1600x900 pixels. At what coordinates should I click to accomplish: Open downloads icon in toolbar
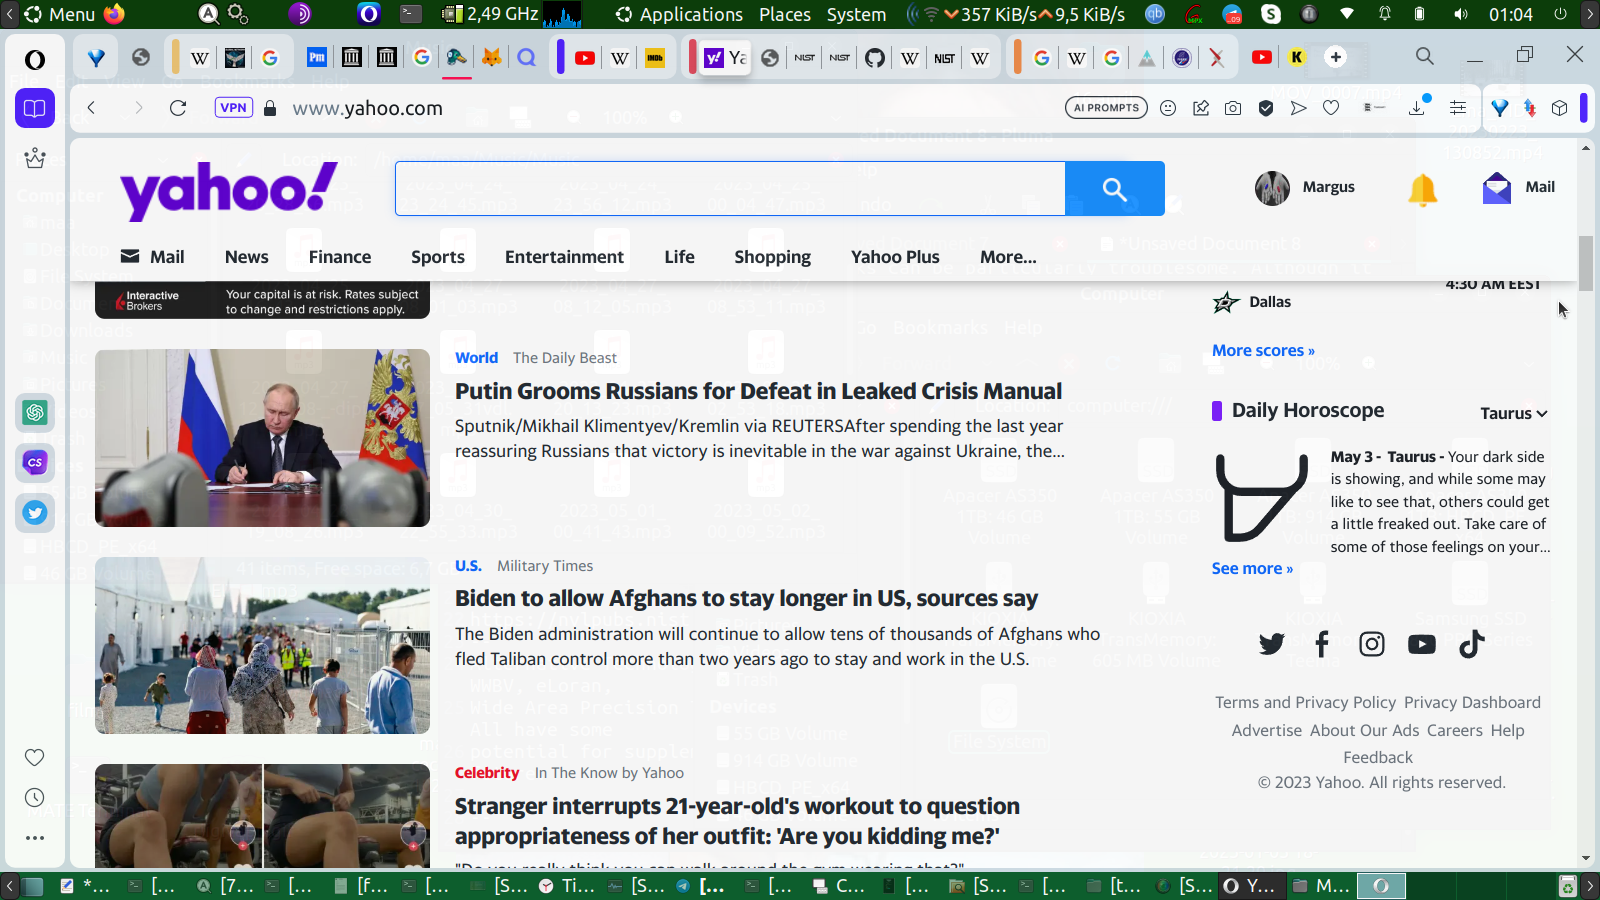(x=1417, y=108)
